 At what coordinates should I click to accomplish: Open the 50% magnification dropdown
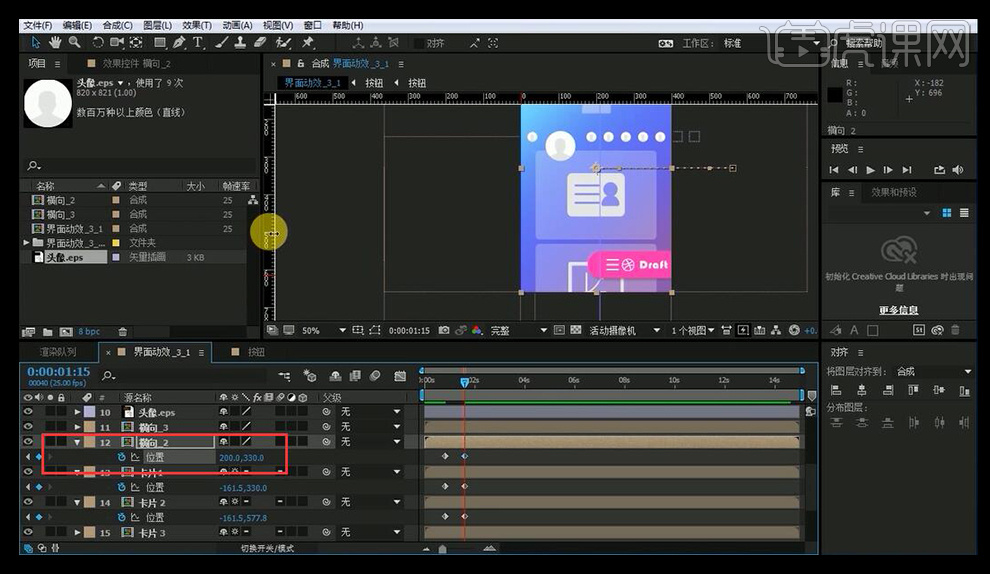tap(343, 330)
